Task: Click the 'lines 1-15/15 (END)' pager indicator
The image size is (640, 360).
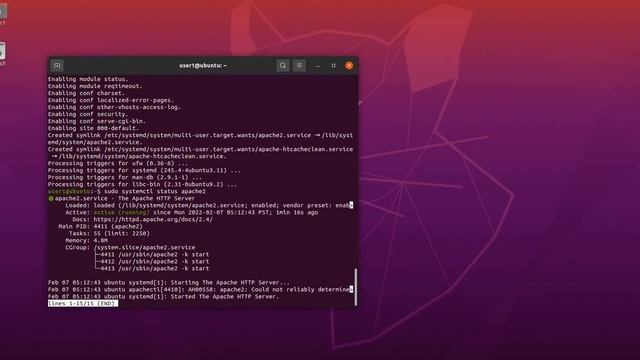Action: tap(83, 303)
